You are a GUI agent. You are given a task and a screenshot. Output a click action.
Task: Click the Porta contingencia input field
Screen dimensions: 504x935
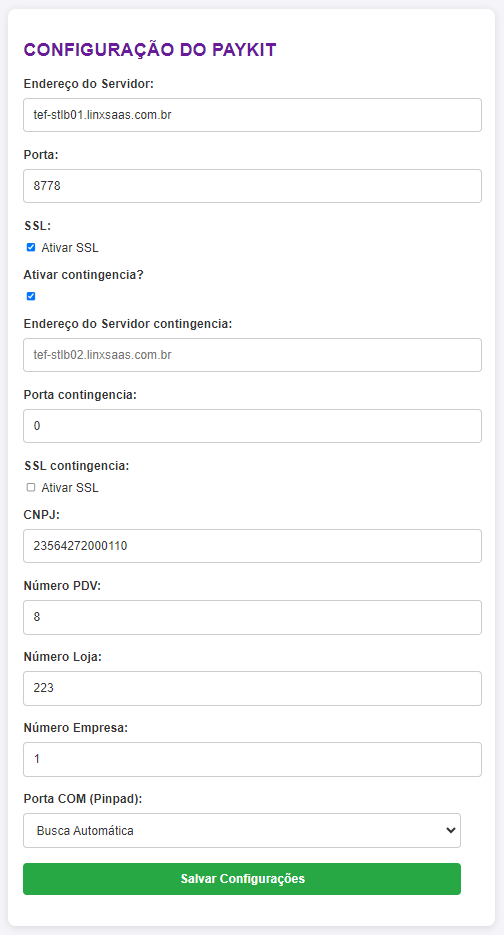click(x=252, y=426)
